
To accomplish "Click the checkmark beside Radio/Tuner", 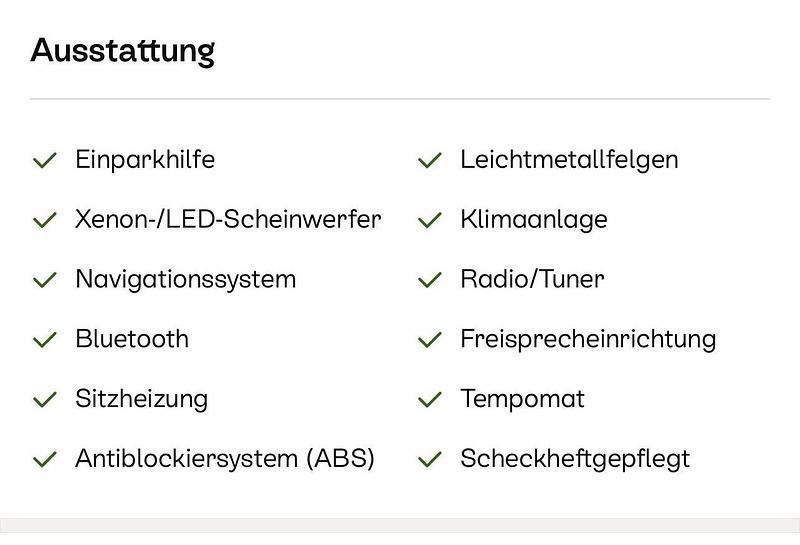I will pyautogui.click(x=430, y=280).
